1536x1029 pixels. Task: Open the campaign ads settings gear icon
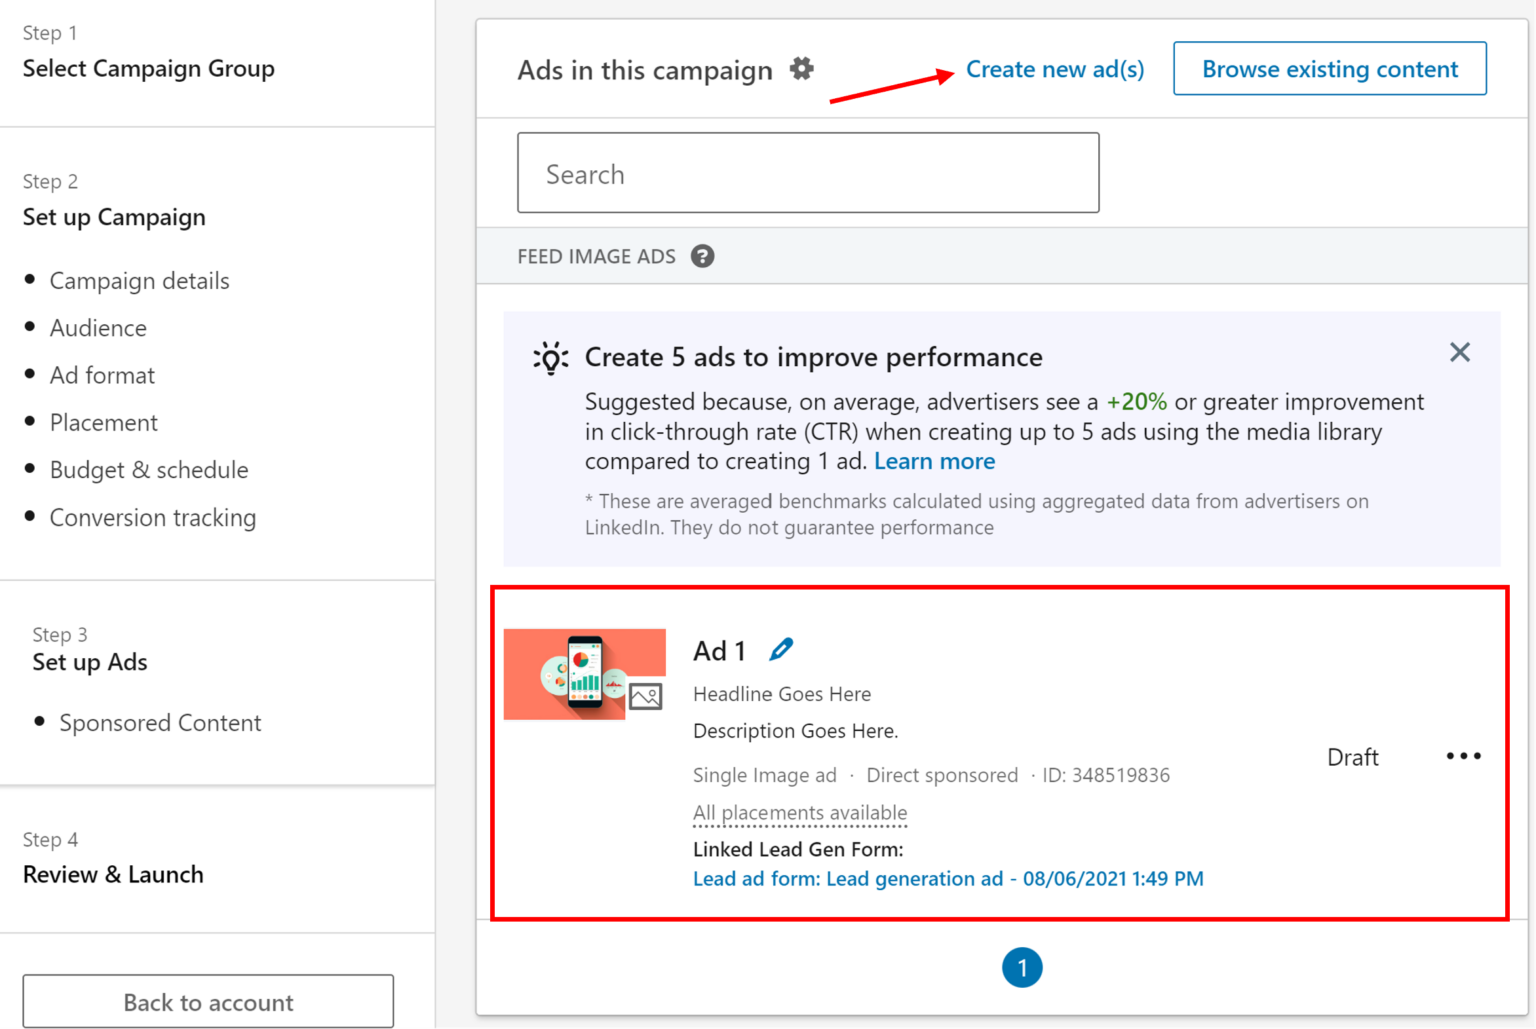[x=801, y=69]
